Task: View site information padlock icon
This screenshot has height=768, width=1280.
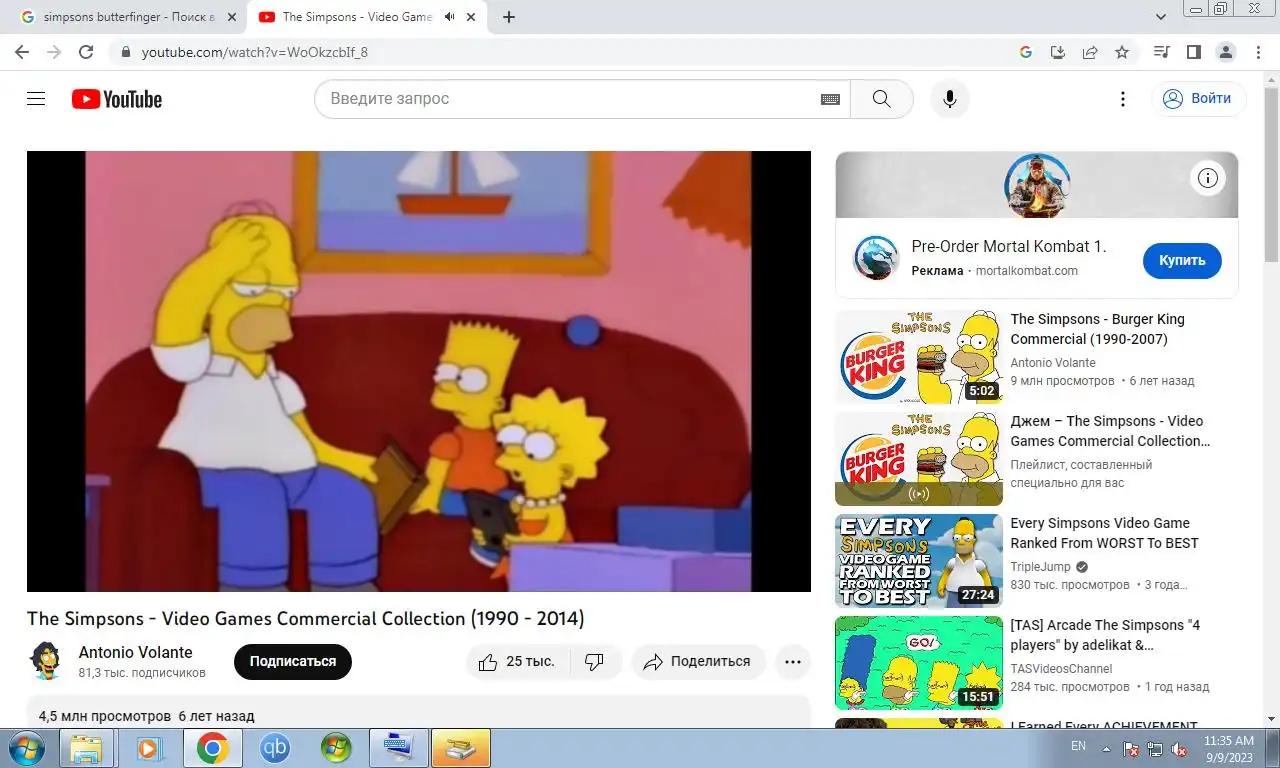Action: [x=126, y=52]
